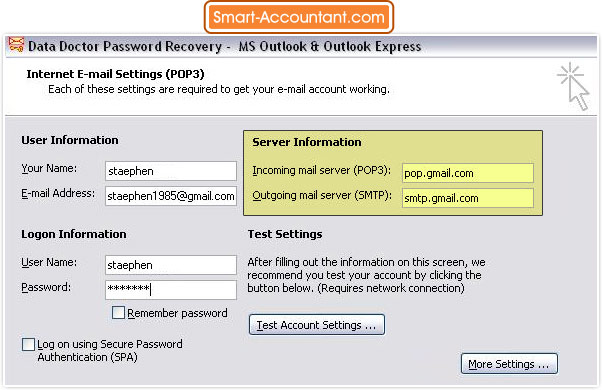This screenshot has width=602, height=390.
Task: Click the Logon Information section title
Action: click(74, 234)
